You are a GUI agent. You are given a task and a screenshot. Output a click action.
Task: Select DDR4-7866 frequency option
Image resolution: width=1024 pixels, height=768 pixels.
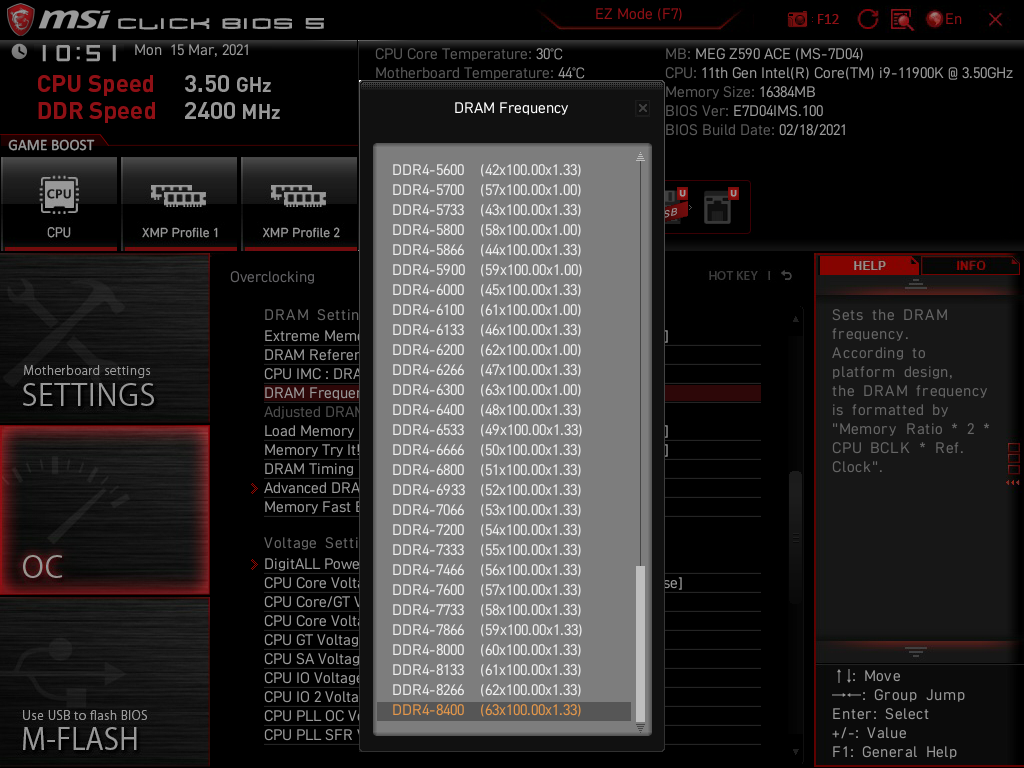(x=504, y=630)
